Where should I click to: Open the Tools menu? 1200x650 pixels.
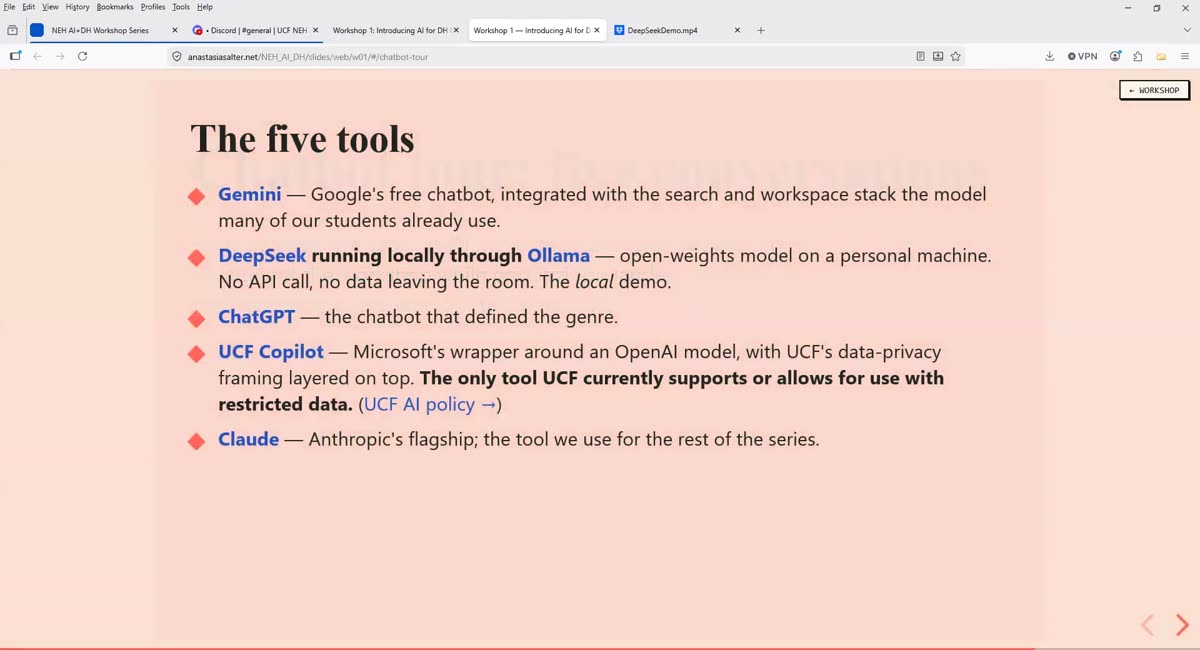click(x=181, y=7)
